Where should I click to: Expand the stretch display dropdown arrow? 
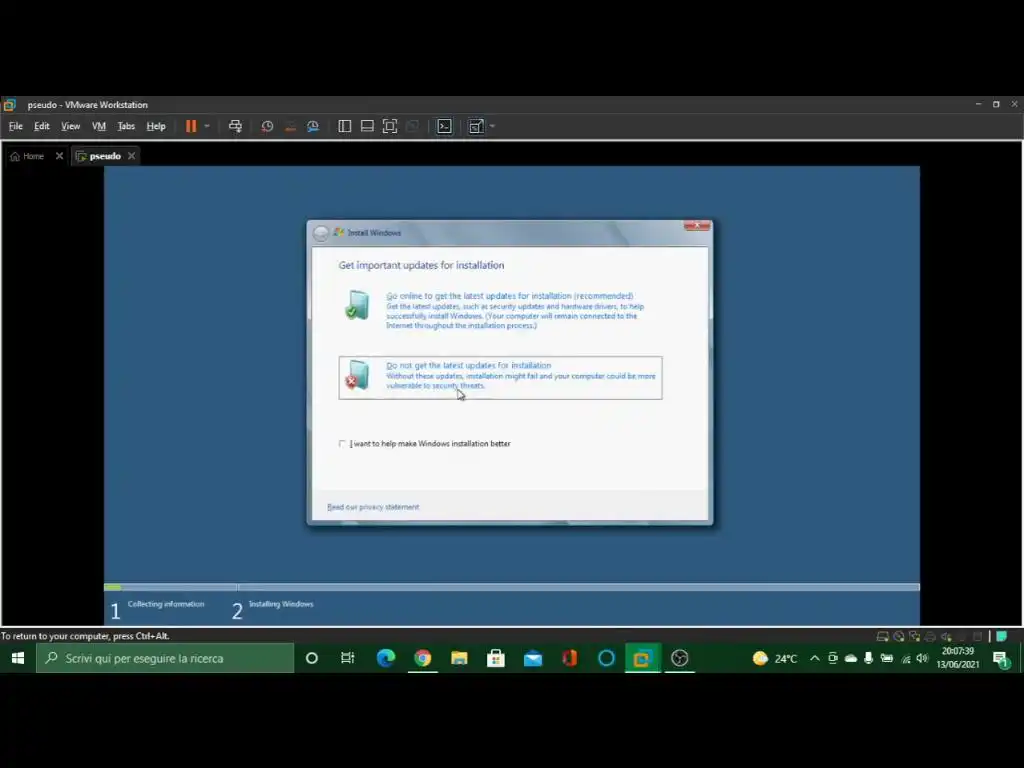492,126
